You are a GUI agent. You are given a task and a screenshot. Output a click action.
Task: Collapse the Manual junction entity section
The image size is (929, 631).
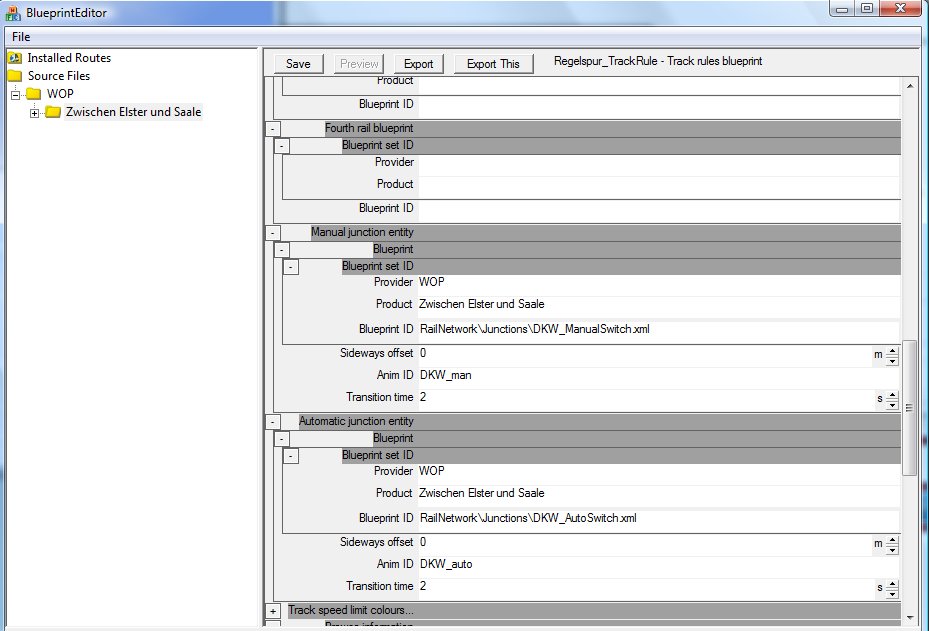click(273, 233)
